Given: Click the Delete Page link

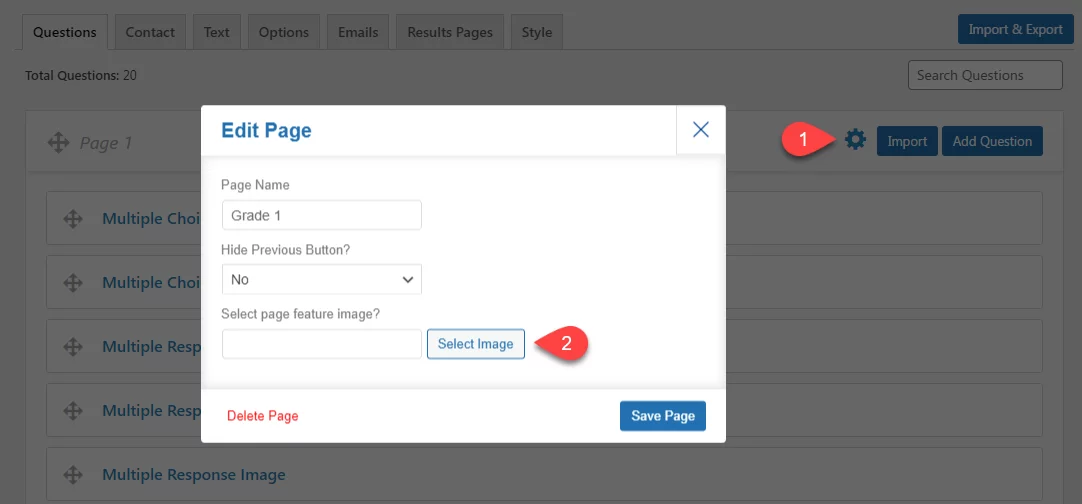Looking at the screenshot, I should point(262,416).
